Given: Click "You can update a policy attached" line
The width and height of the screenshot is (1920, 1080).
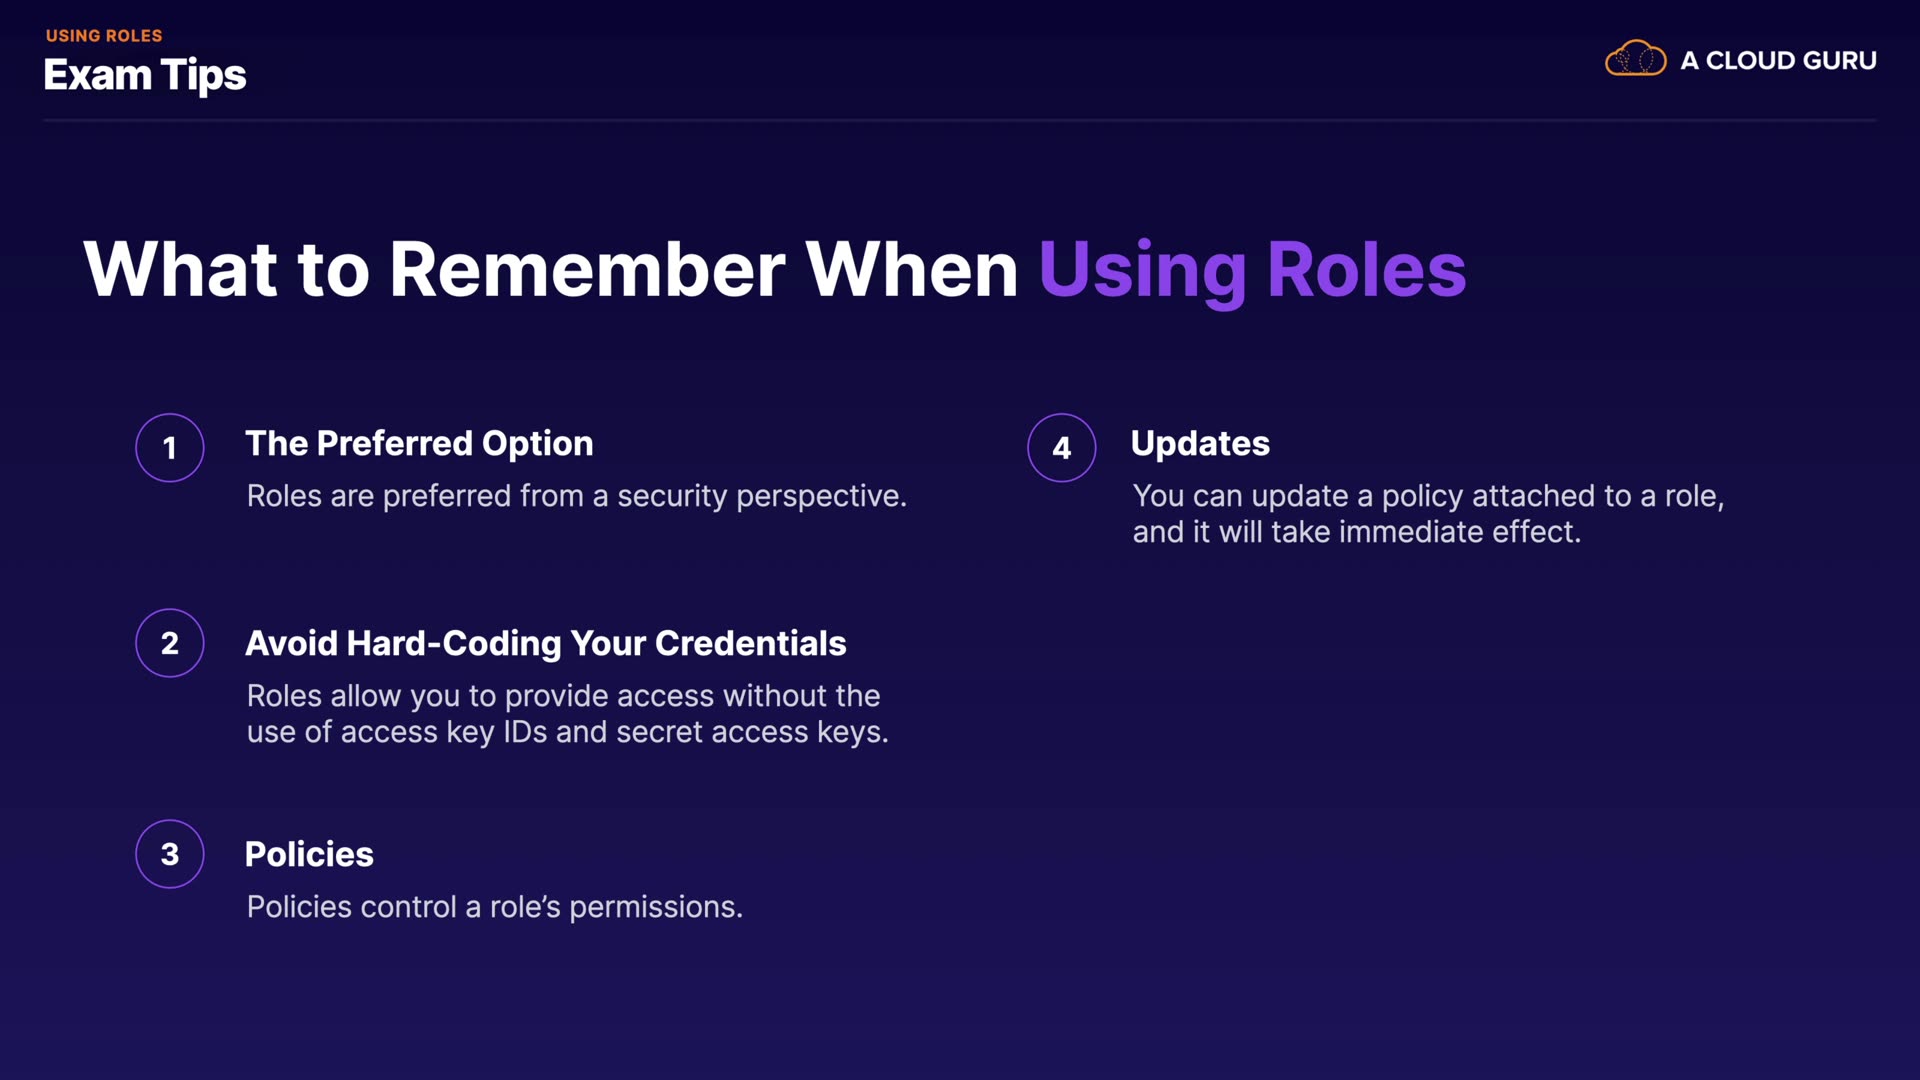Looking at the screenshot, I should click(x=1428, y=496).
